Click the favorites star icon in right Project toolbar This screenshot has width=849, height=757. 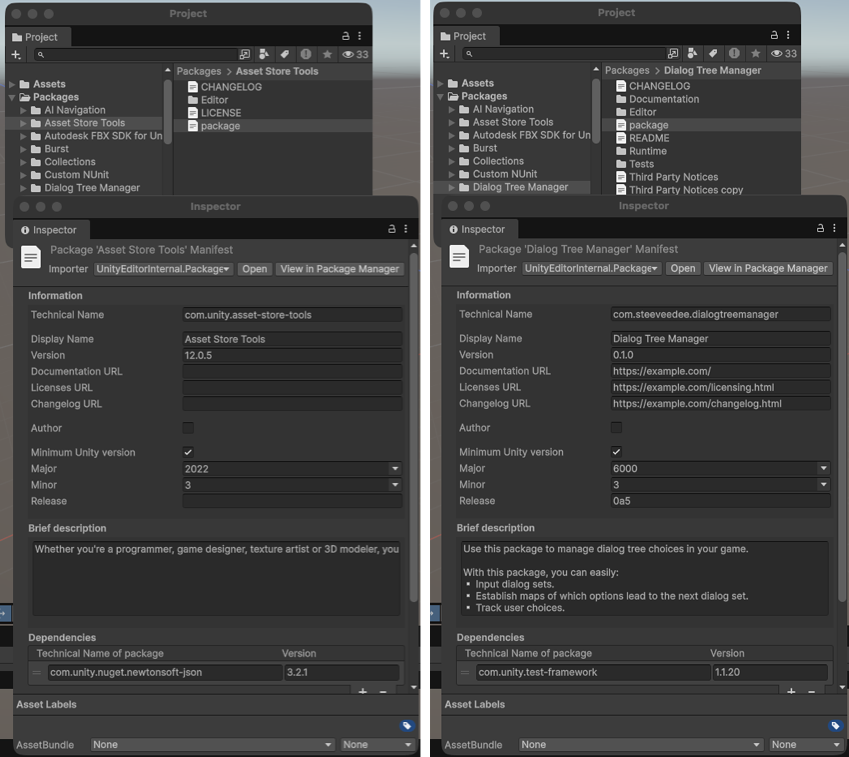[755, 53]
